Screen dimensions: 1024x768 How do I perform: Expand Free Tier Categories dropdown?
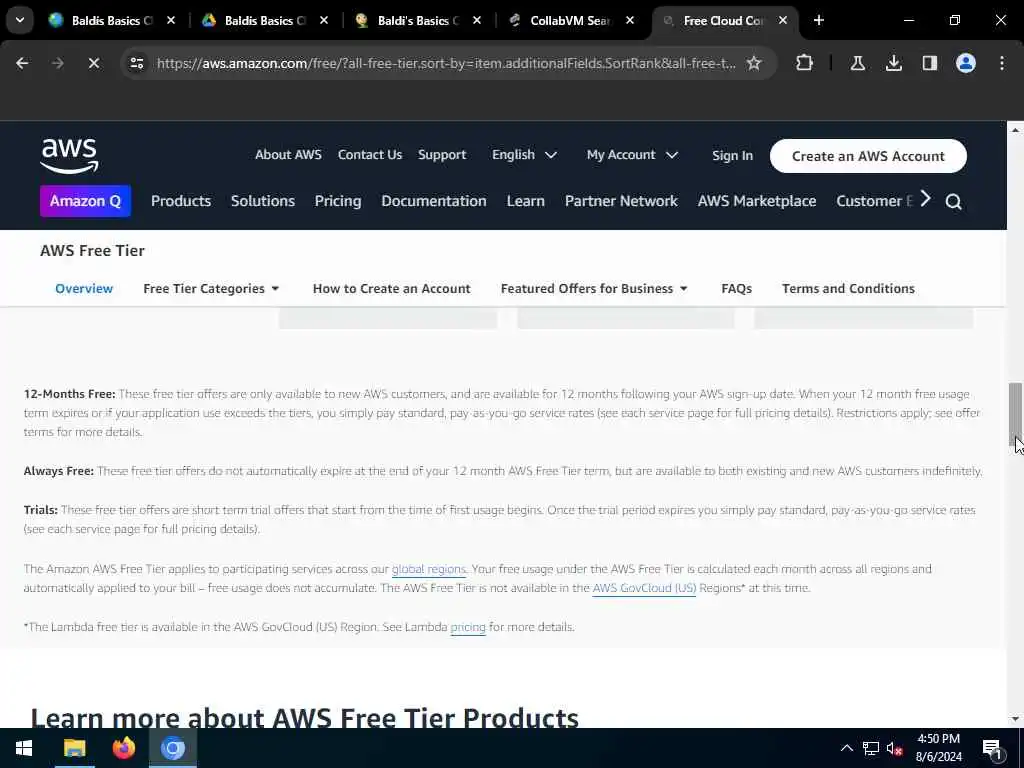(x=211, y=289)
